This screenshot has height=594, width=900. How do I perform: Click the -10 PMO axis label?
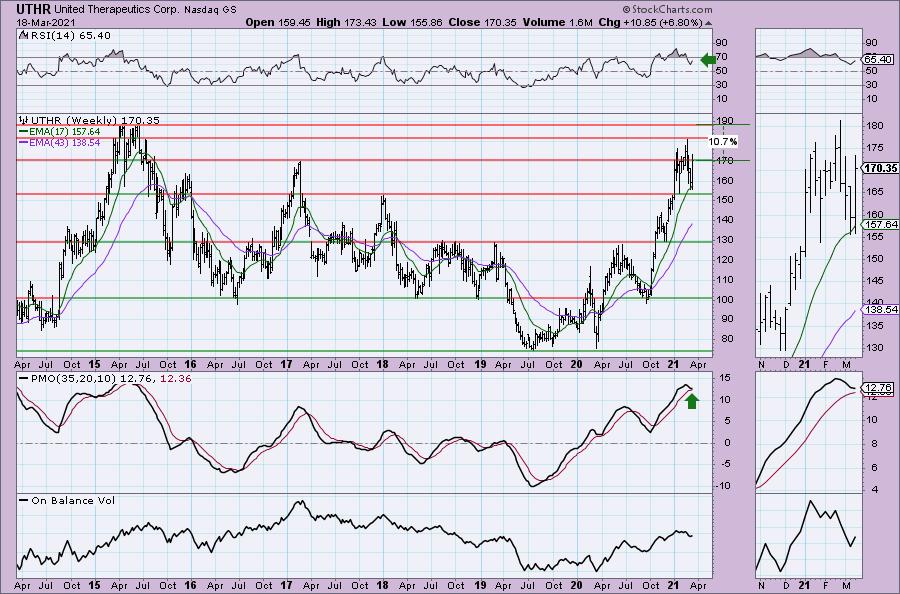(724, 486)
